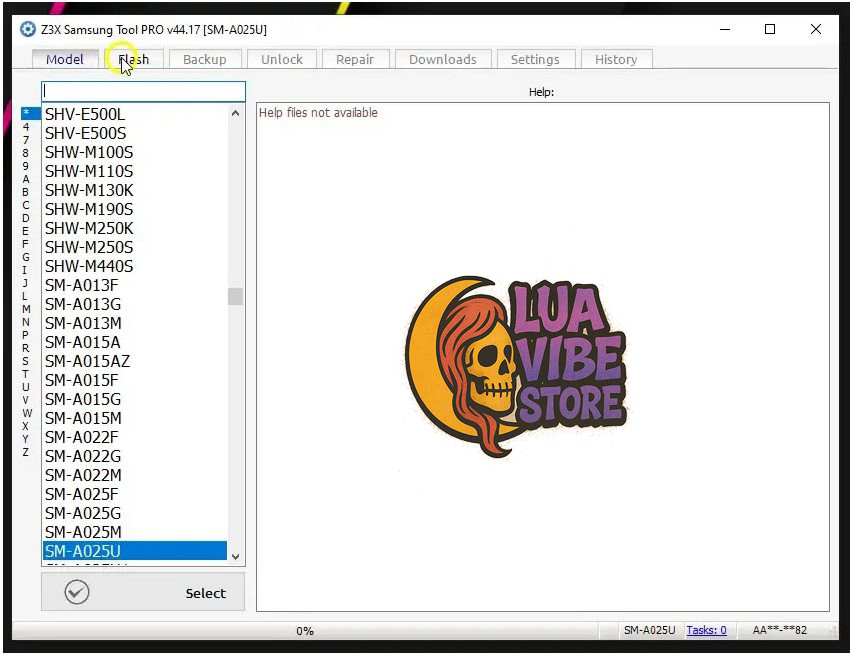Select the asterisk filter in alphabet index
This screenshot has height=656, width=853.
(x=26, y=113)
